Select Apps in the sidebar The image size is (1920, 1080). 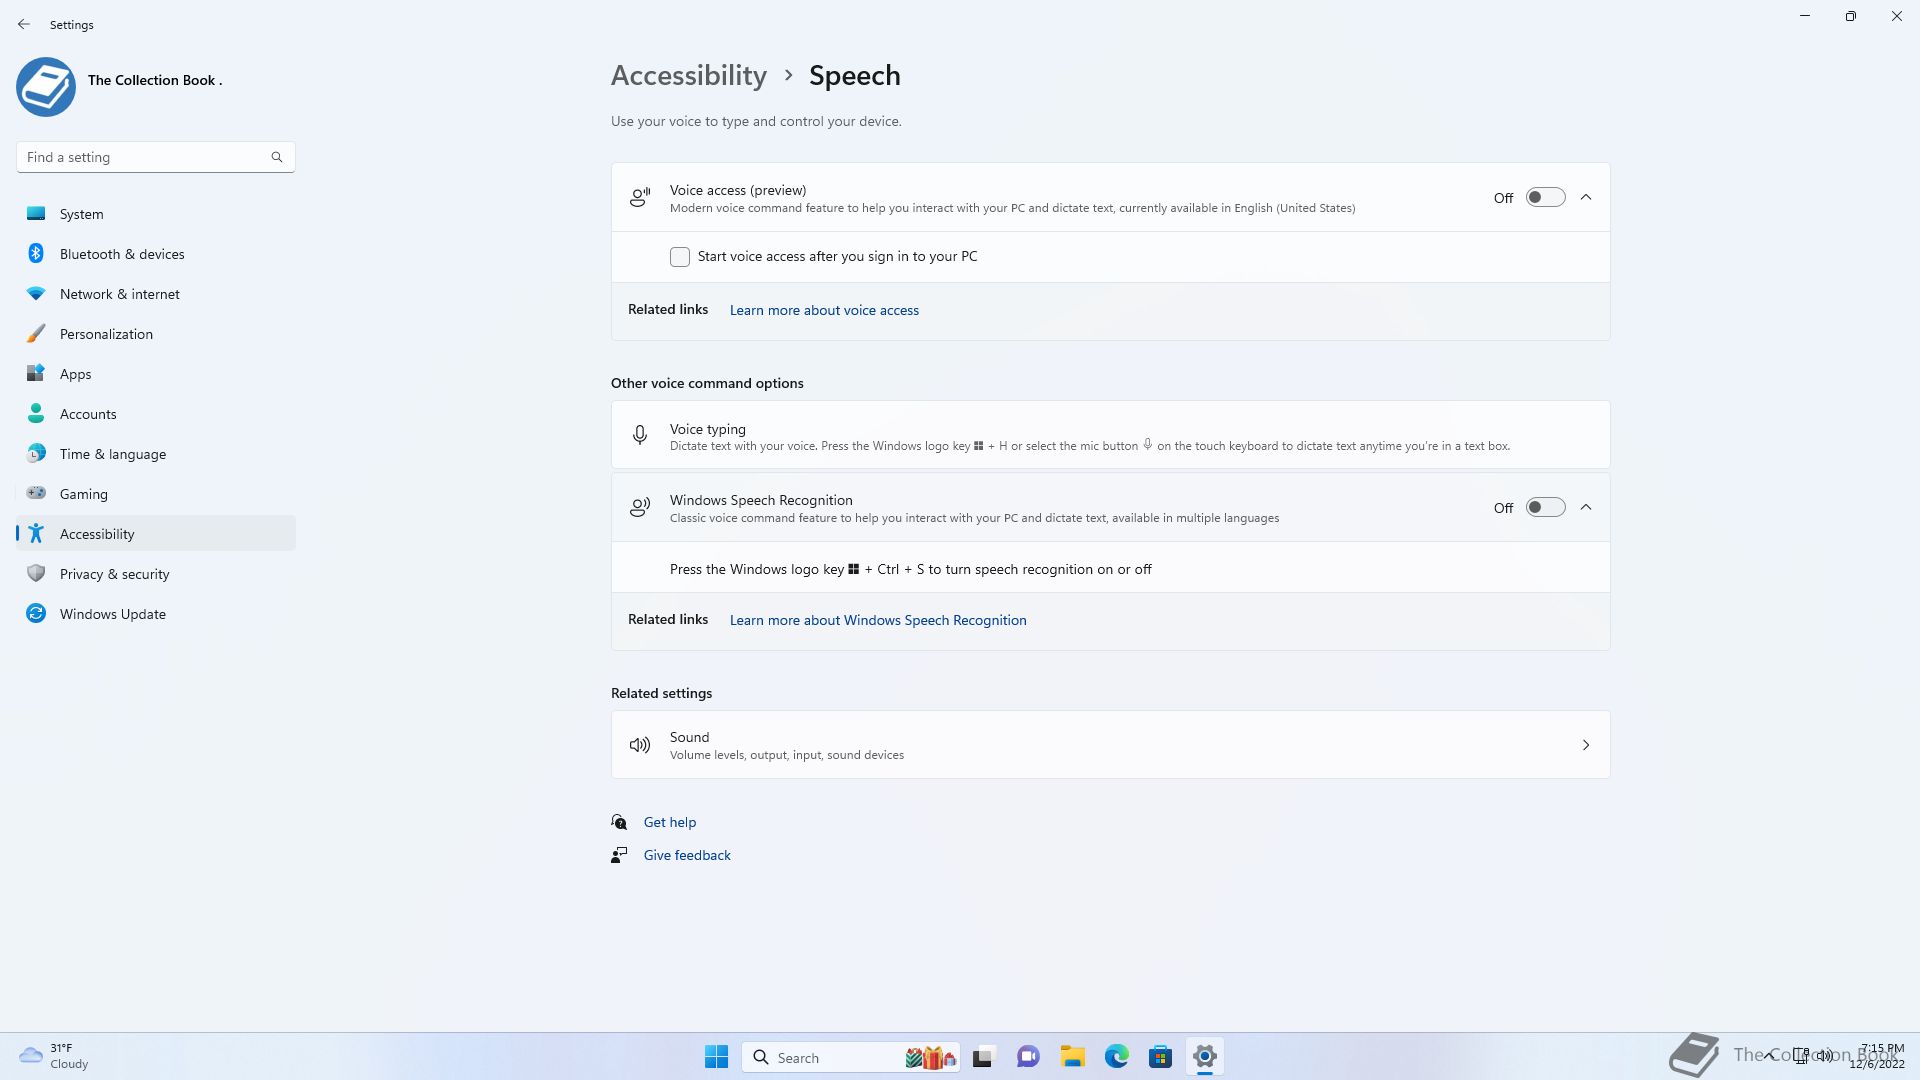point(156,373)
